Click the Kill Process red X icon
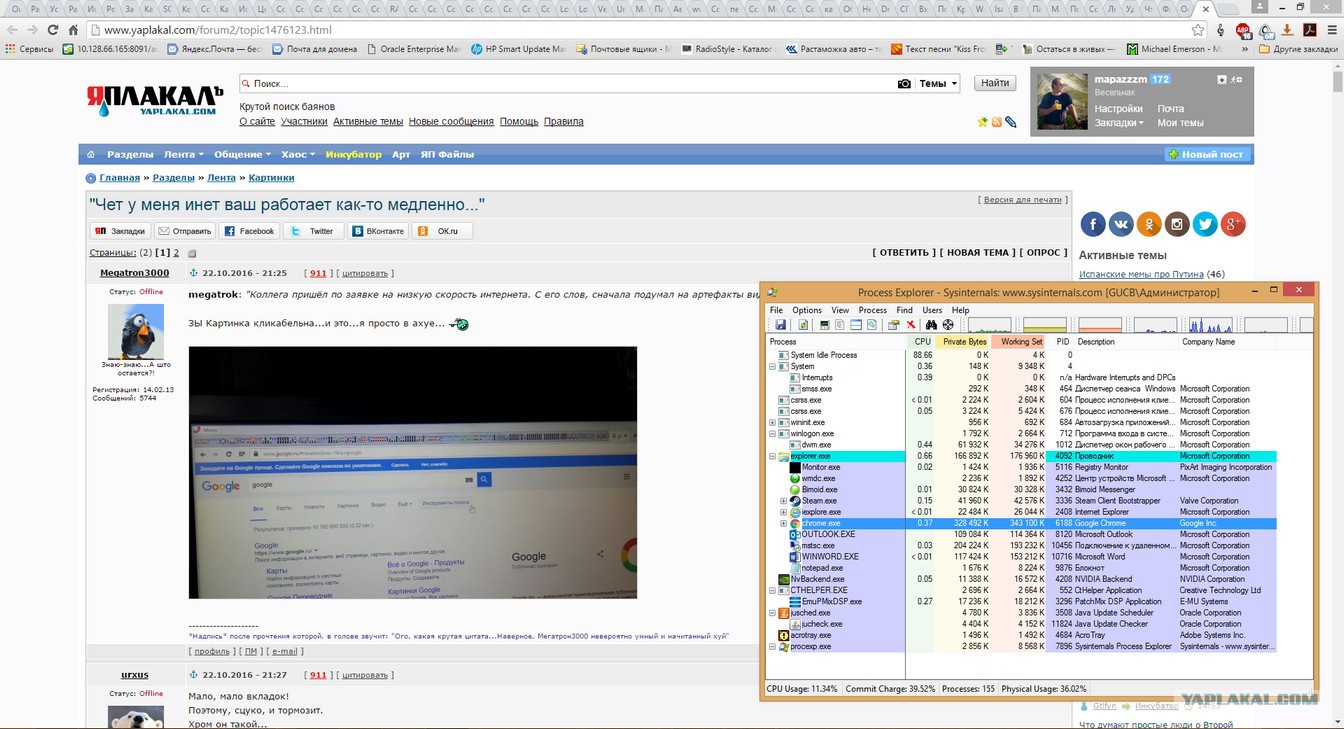Viewport: 1344px width, 729px height. click(911, 324)
